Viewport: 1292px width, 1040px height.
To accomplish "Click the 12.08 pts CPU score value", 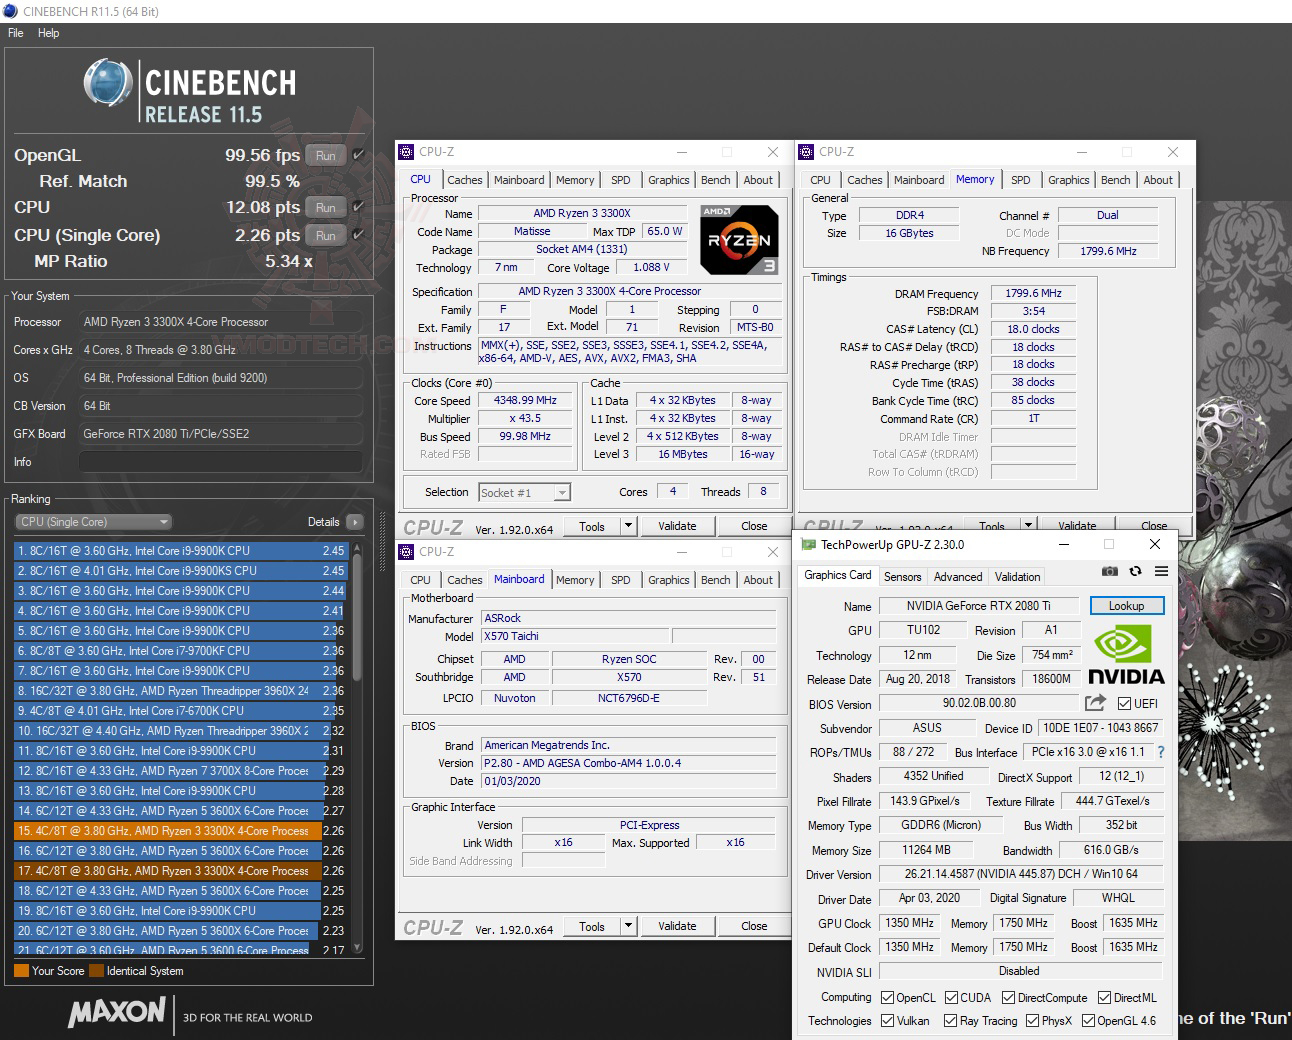I will point(263,207).
